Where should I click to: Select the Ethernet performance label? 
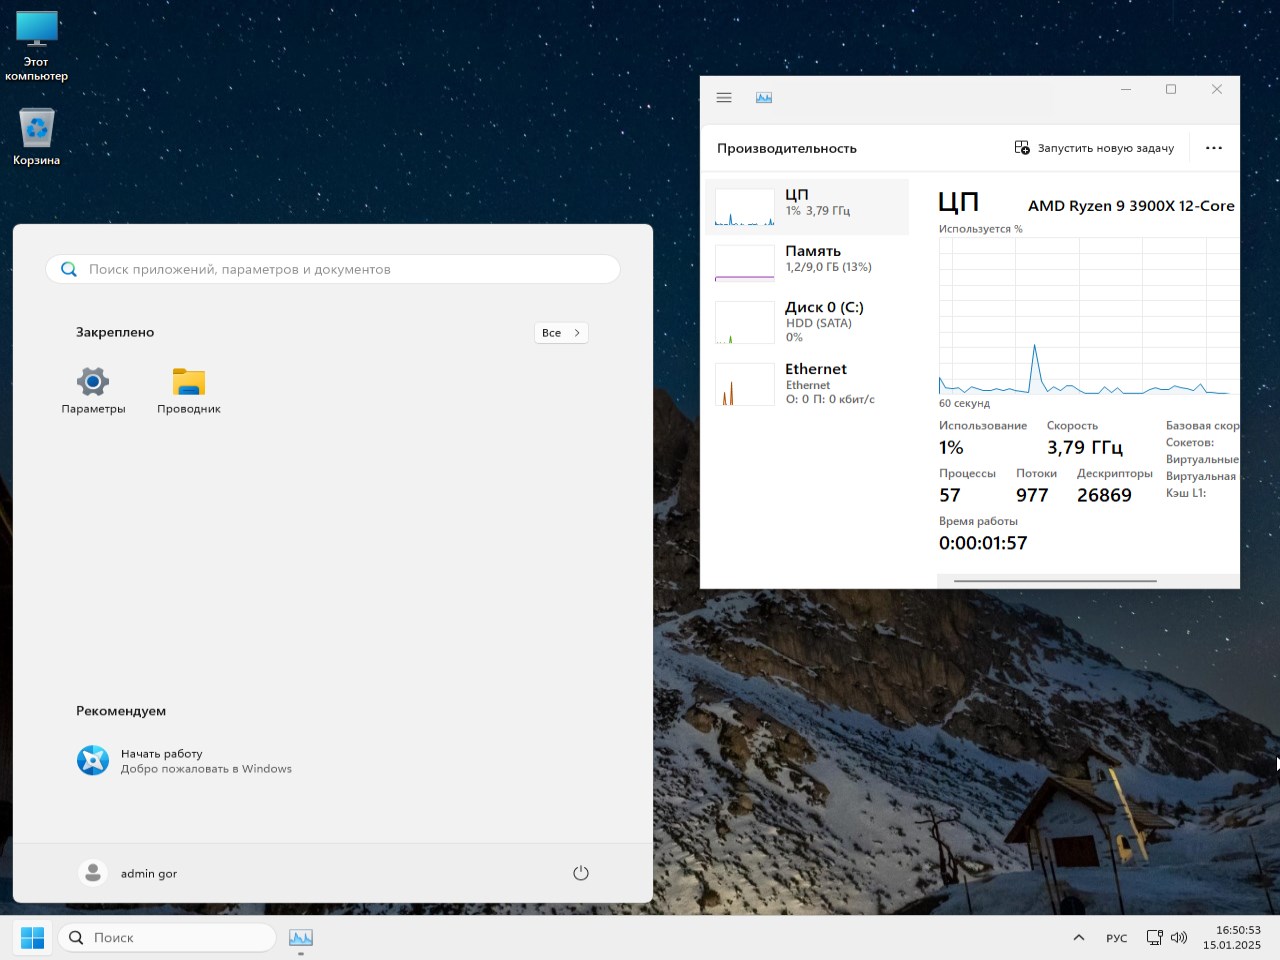[x=816, y=369]
